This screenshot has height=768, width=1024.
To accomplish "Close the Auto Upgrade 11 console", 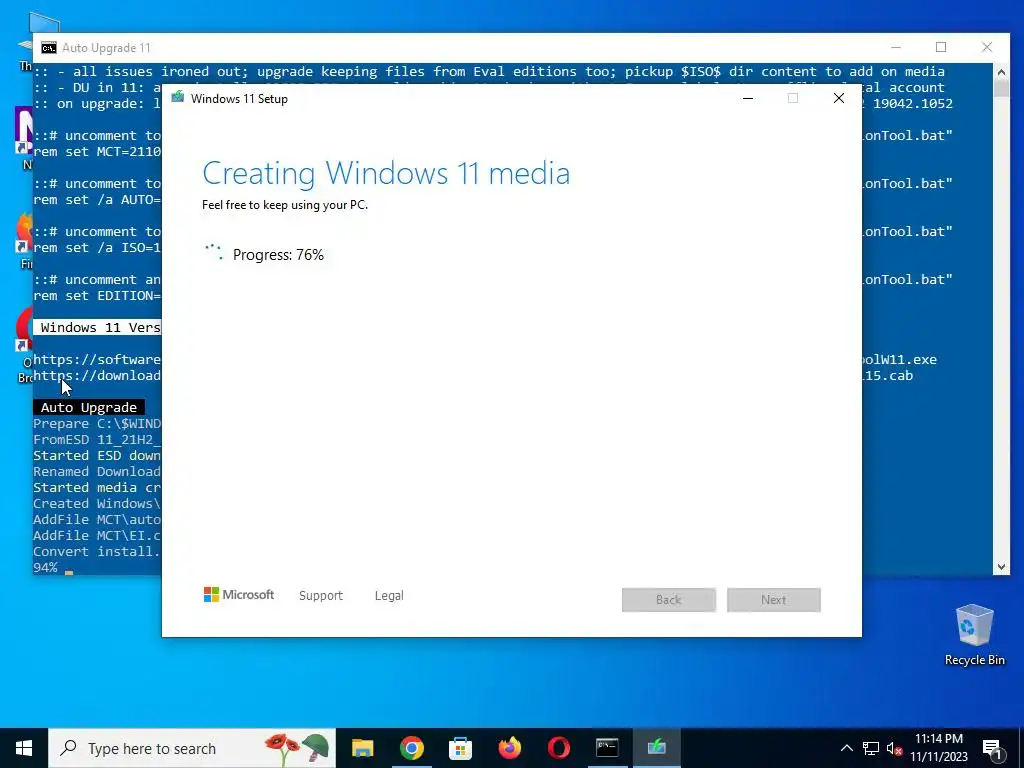I will tap(987, 47).
